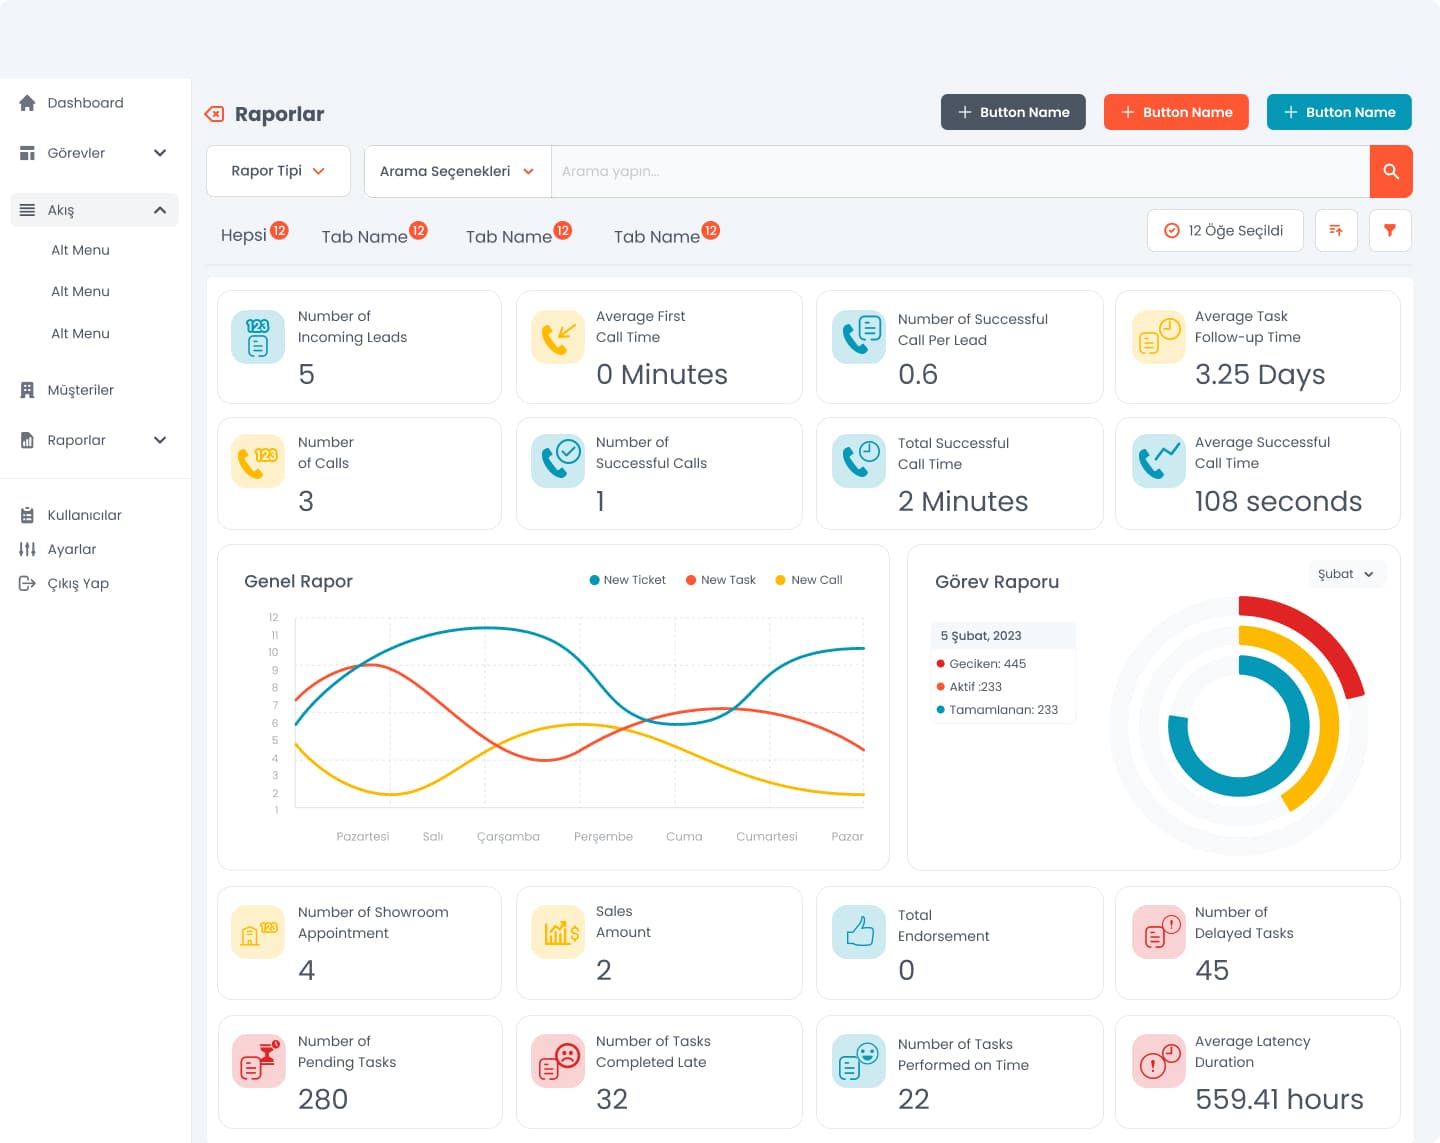Toggle the New Call legend series
The height and width of the screenshot is (1143, 1440).
[x=809, y=580]
